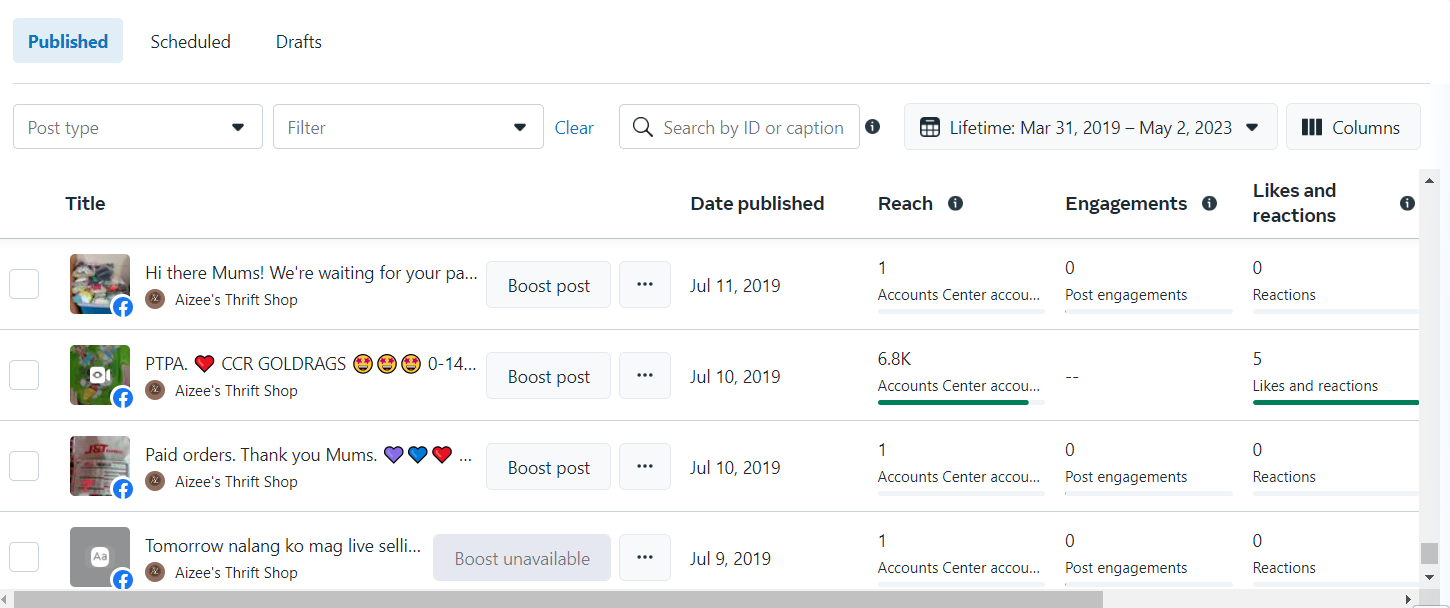Screen dimensions: 1450x608
Task: Tick checkbox for CCR GOLDRAGS post
Action: tap(24, 375)
